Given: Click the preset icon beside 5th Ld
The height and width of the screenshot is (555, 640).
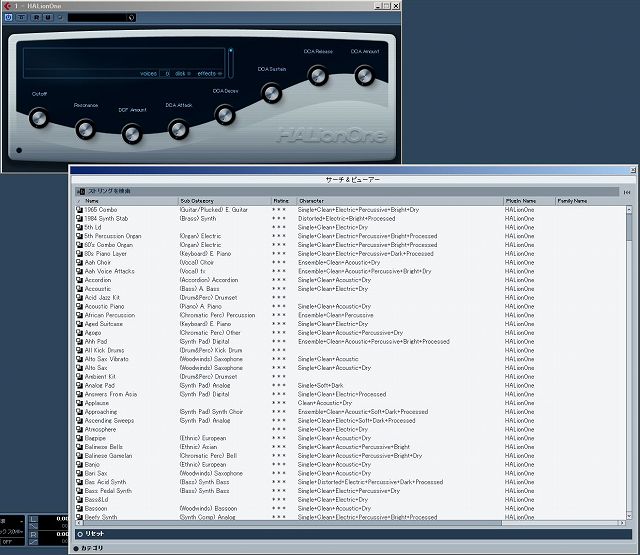Looking at the screenshot, I should coord(80,227).
